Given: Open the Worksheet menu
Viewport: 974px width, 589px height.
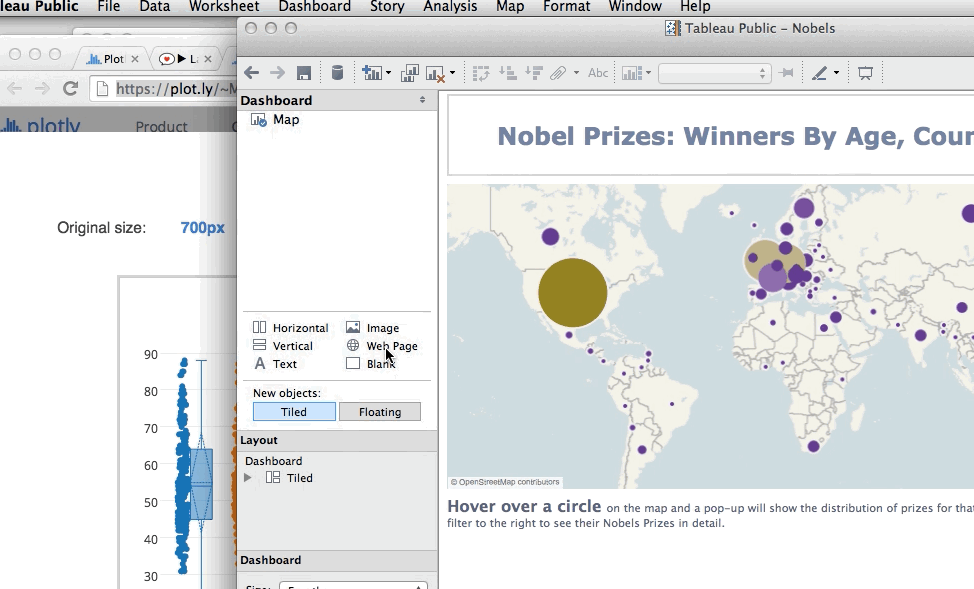Looking at the screenshot, I should point(224,7).
